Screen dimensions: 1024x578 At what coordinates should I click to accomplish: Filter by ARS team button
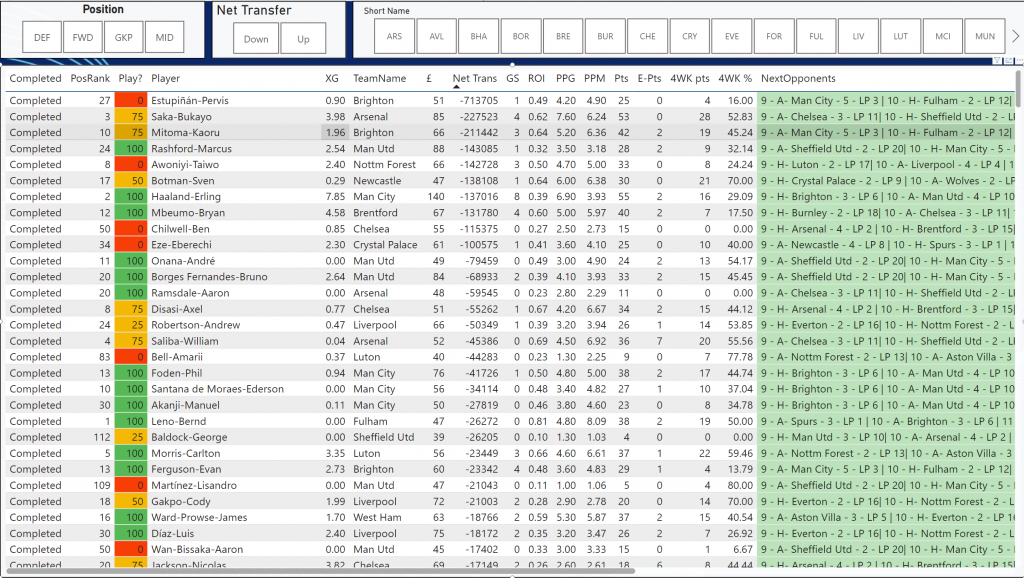395,36
